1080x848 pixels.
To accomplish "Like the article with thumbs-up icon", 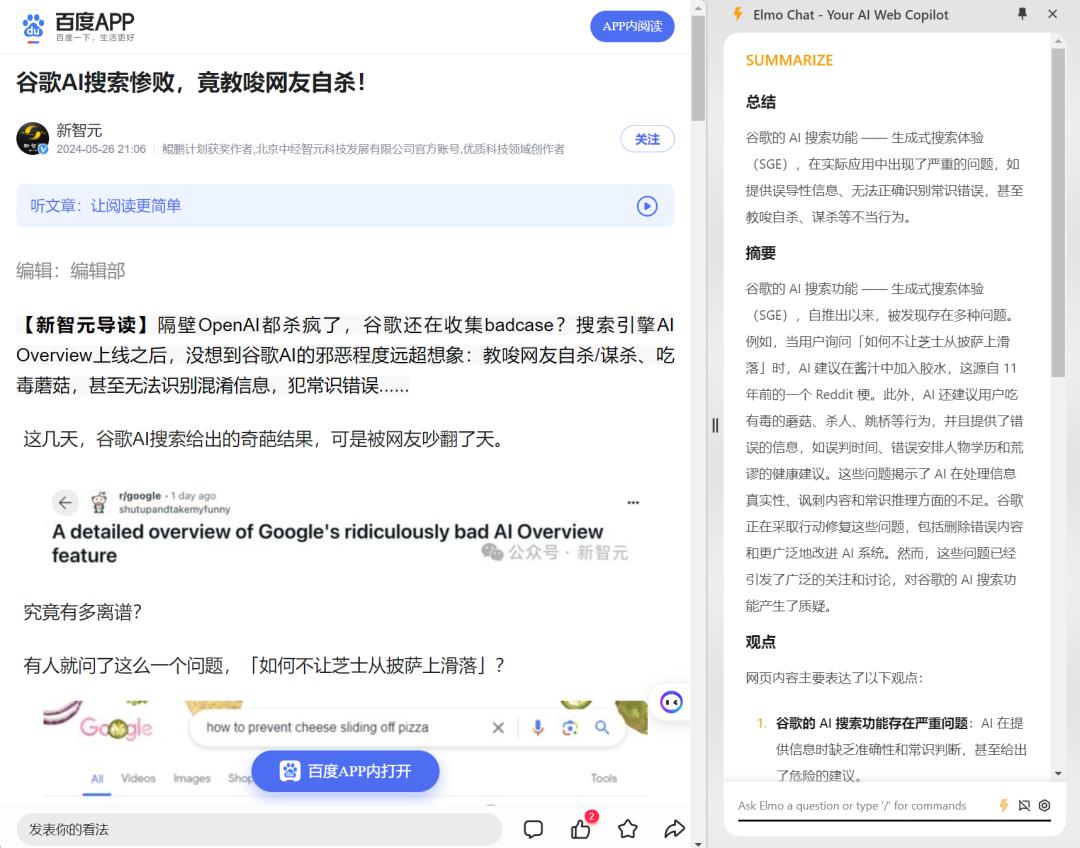I will (581, 829).
